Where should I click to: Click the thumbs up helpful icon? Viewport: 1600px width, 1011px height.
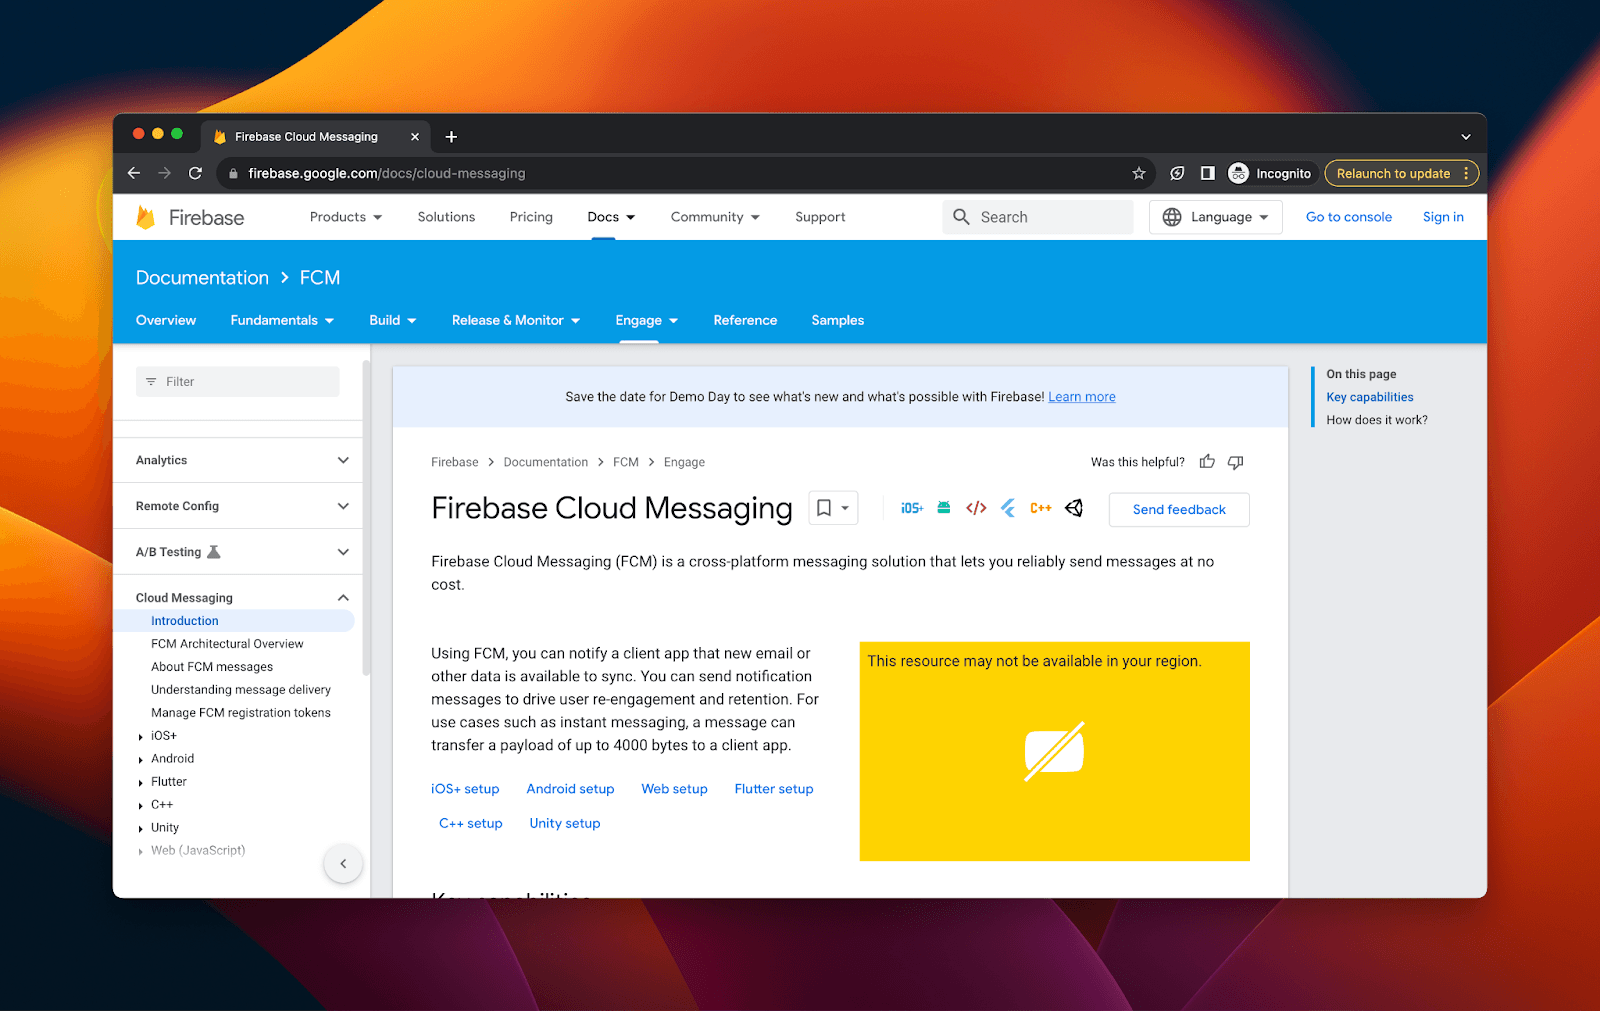(1207, 462)
